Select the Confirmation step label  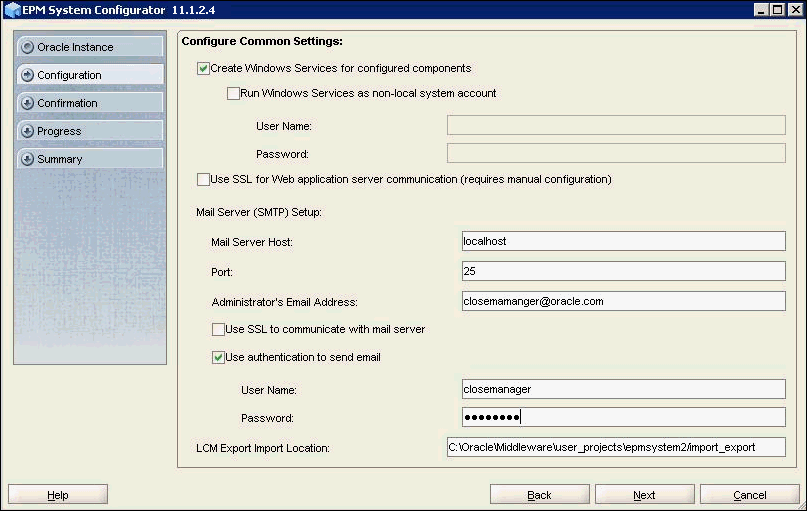pyautogui.click(x=67, y=103)
